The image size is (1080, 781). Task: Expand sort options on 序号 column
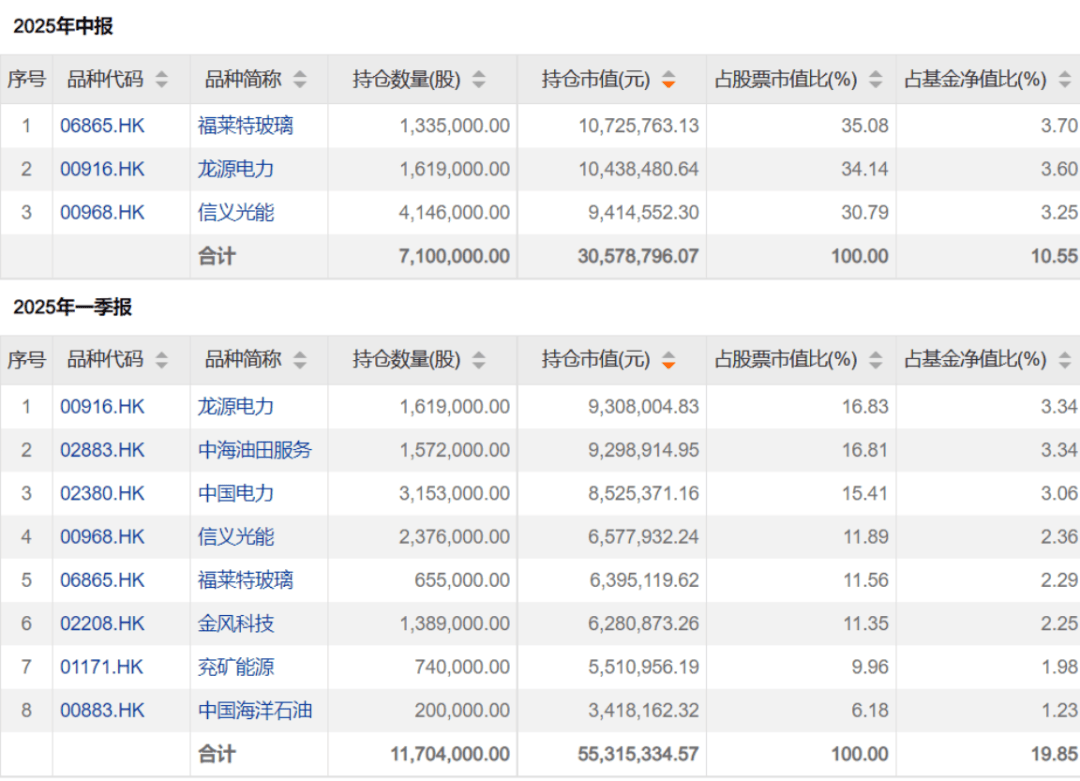26,80
